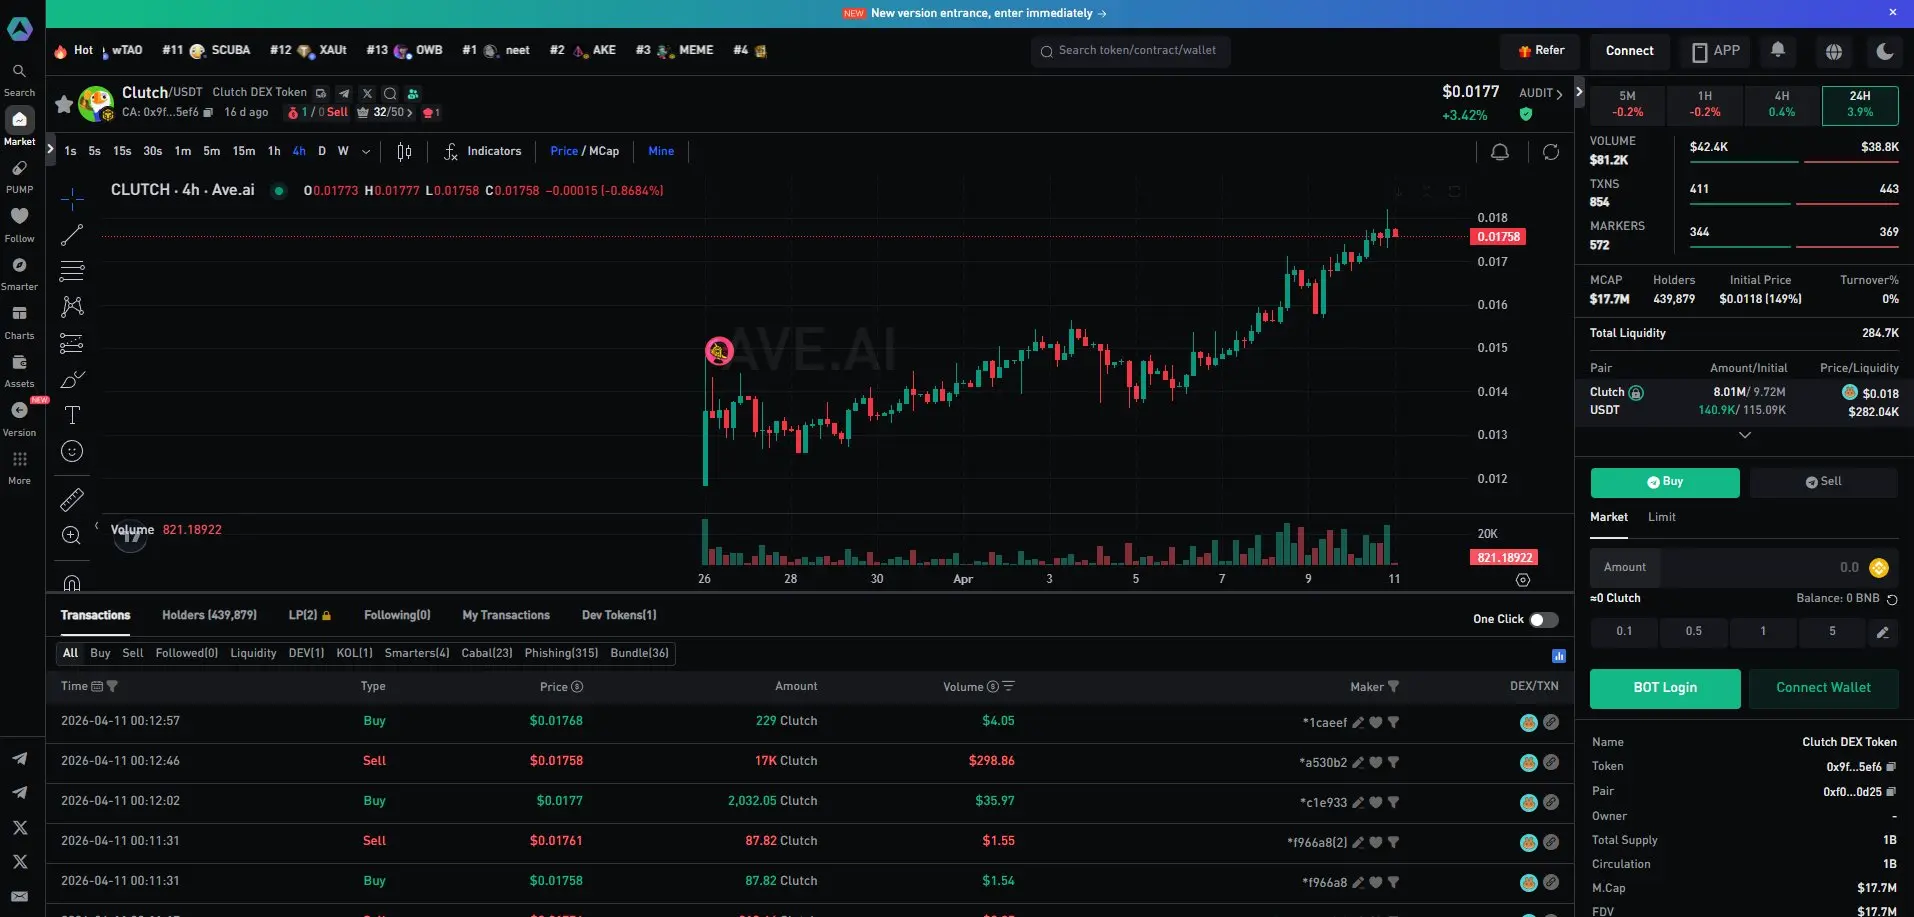Copy the contract address next to CA: 0x9f...5ef6
Viewport: 1914px width, 917px height.
[x=208, y=113]
